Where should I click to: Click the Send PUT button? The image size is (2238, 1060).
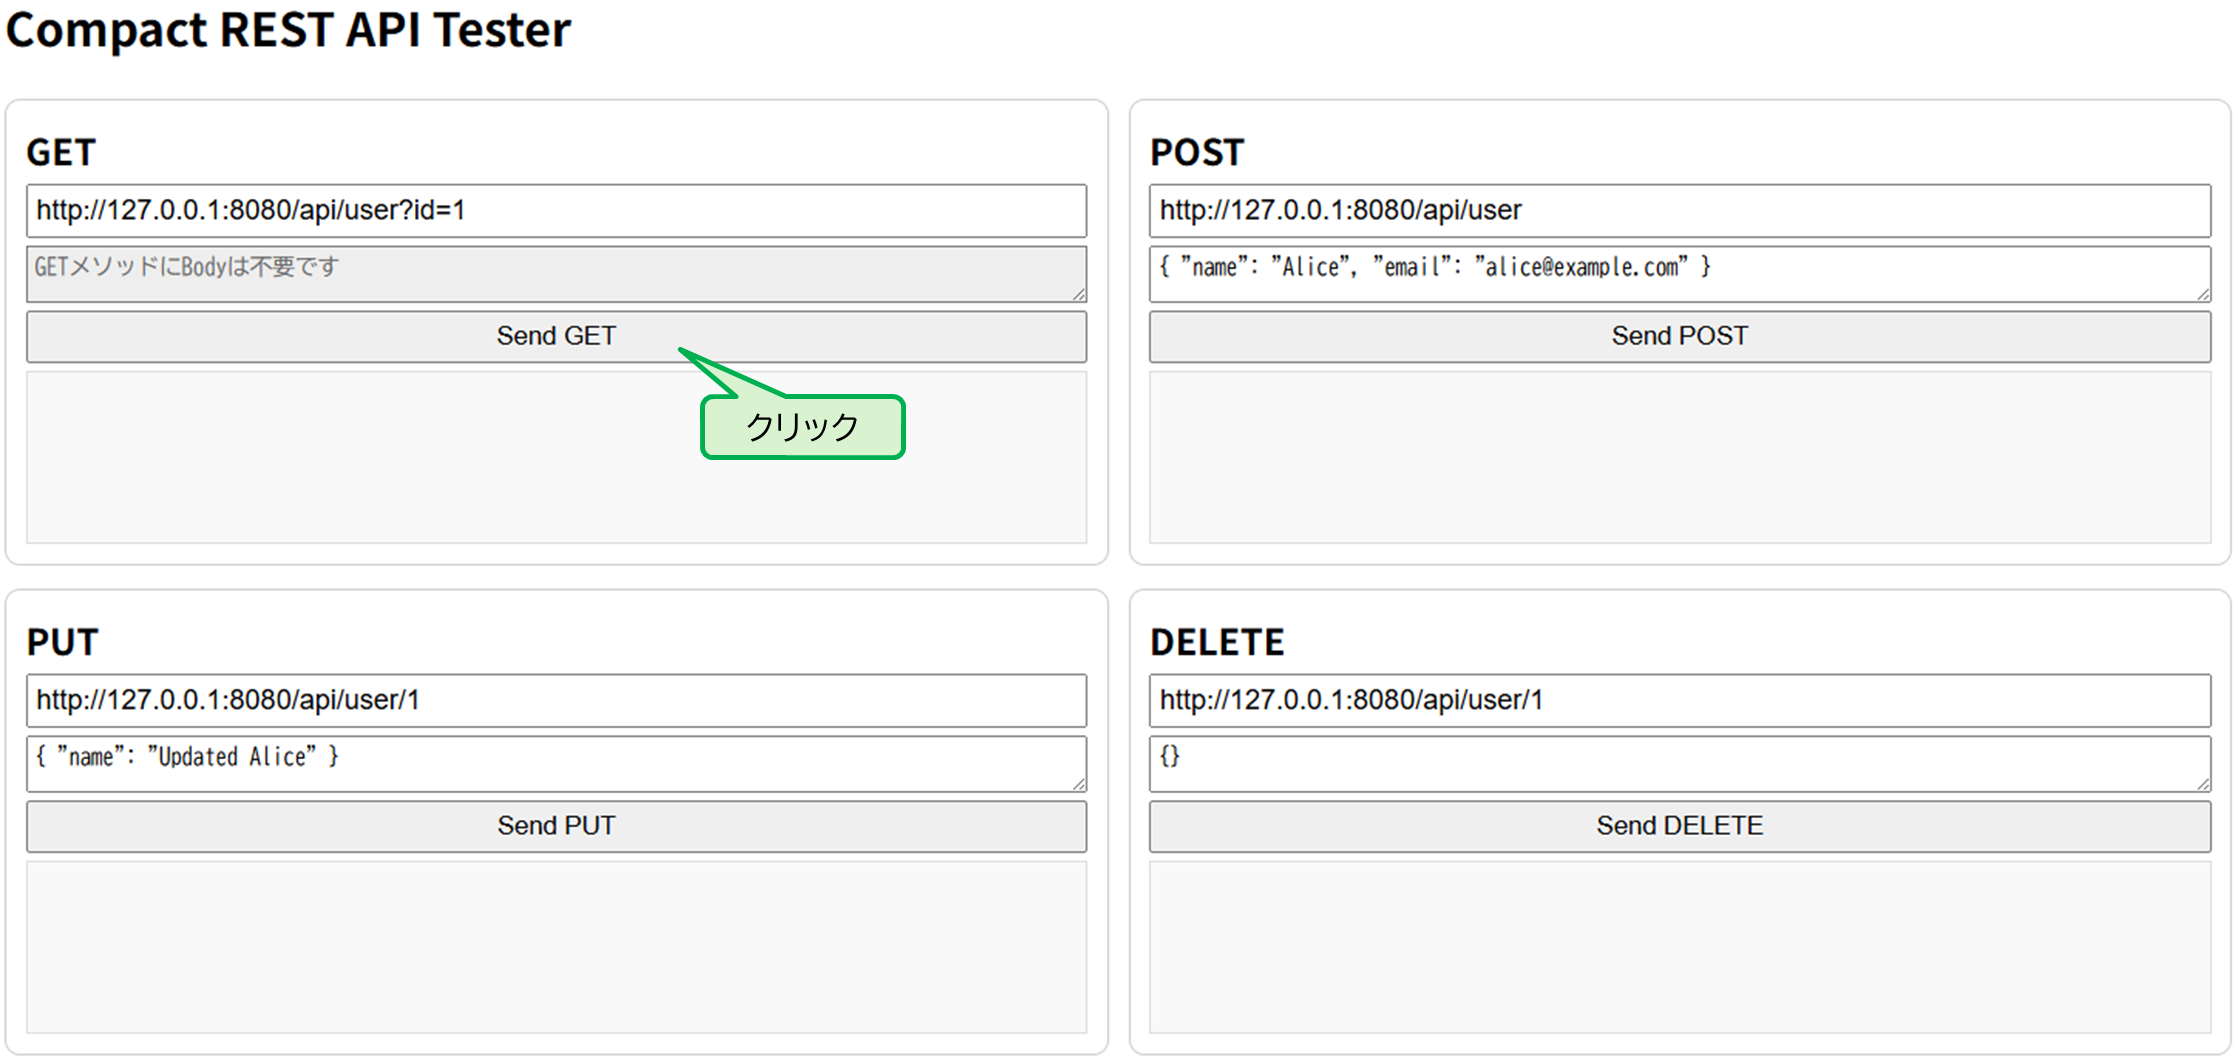tap(556, 826)
